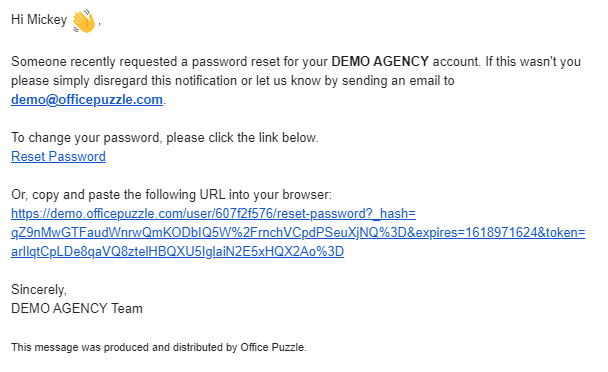This screenshot has width=608, height=372.
Task: Click the URL line beginning with arlIqtCpLDe8qa
Action: [177, 251]
